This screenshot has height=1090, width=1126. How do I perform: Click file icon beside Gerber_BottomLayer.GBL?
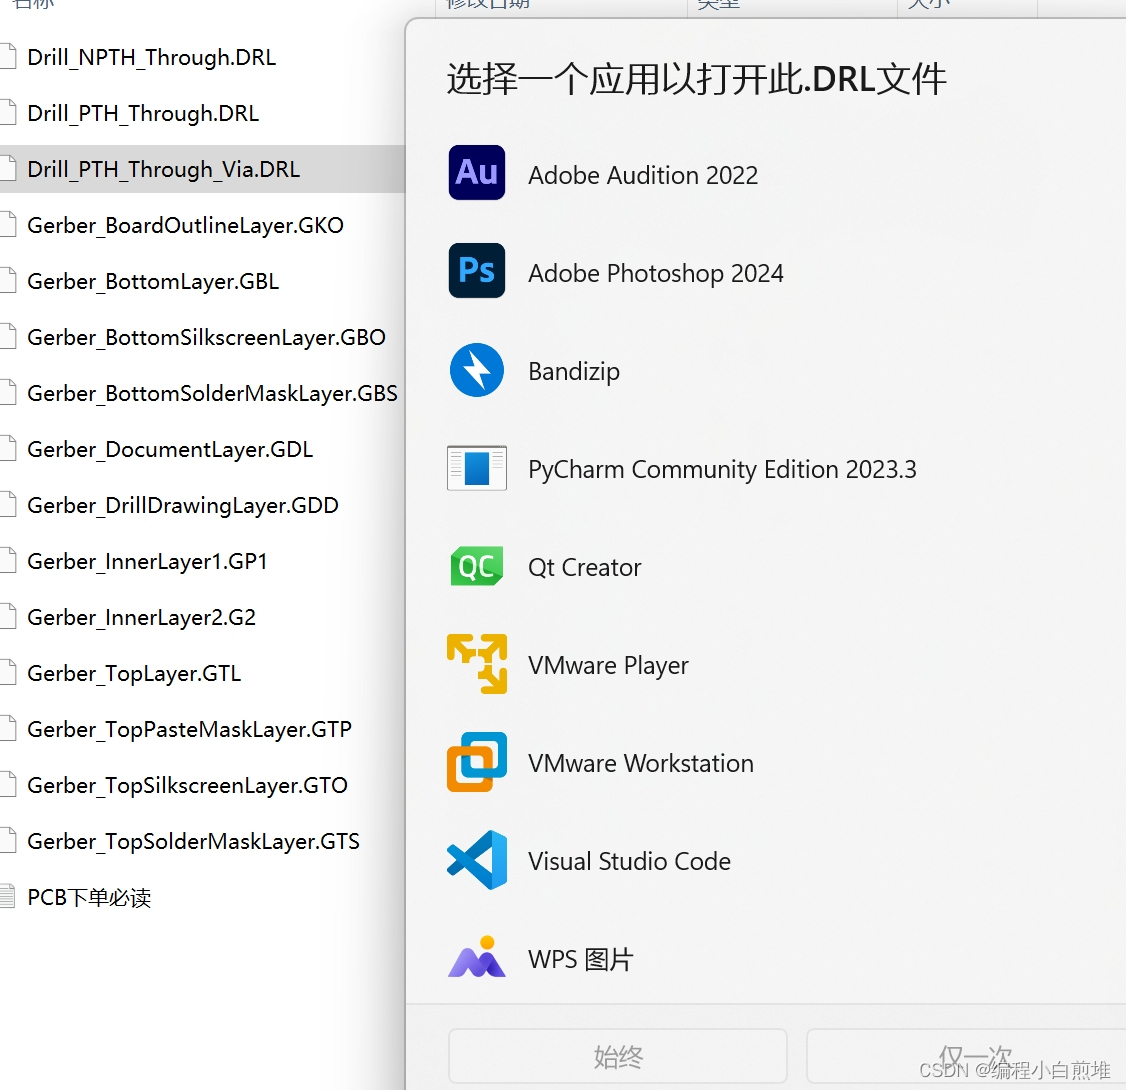coord(7,281)
